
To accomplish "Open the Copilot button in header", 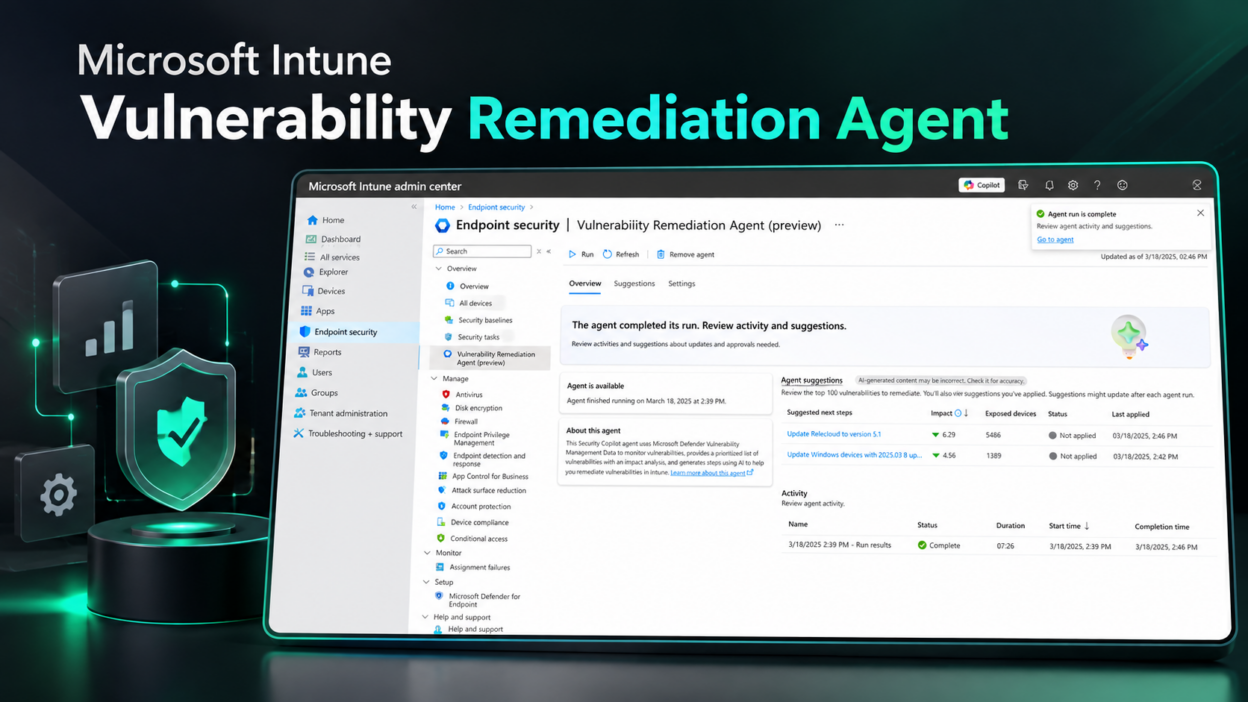I will [981, 185].
